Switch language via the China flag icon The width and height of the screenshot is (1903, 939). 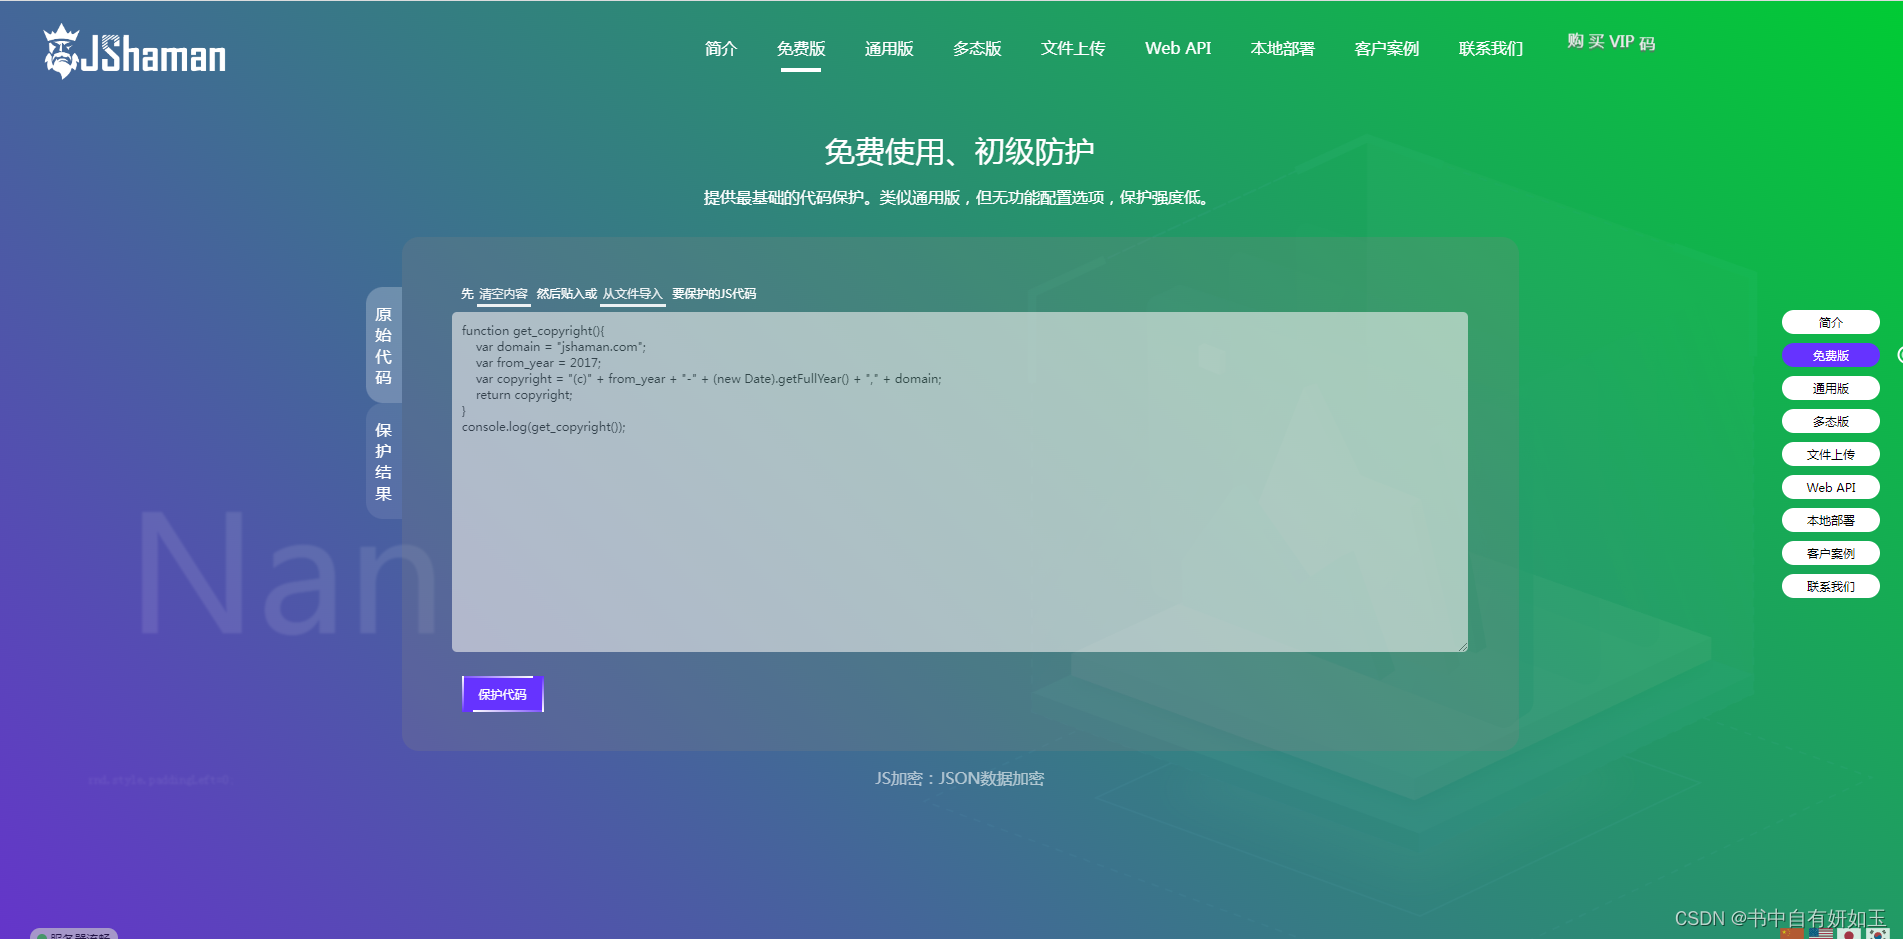click(x=1792, y=933)
